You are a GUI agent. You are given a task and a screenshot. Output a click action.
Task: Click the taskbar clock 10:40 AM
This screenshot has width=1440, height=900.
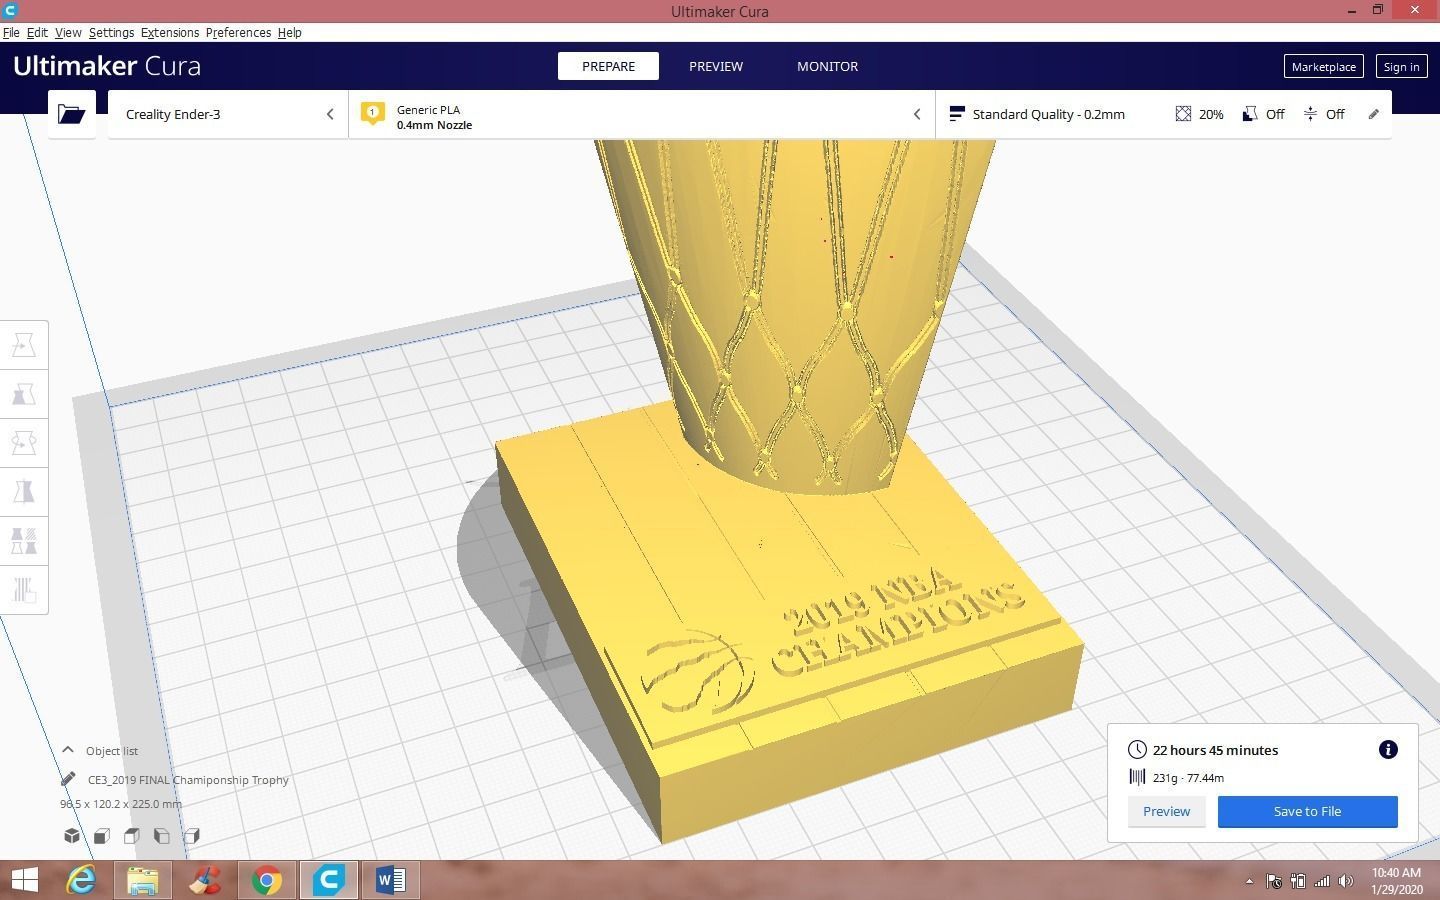tap(1396, 873)
